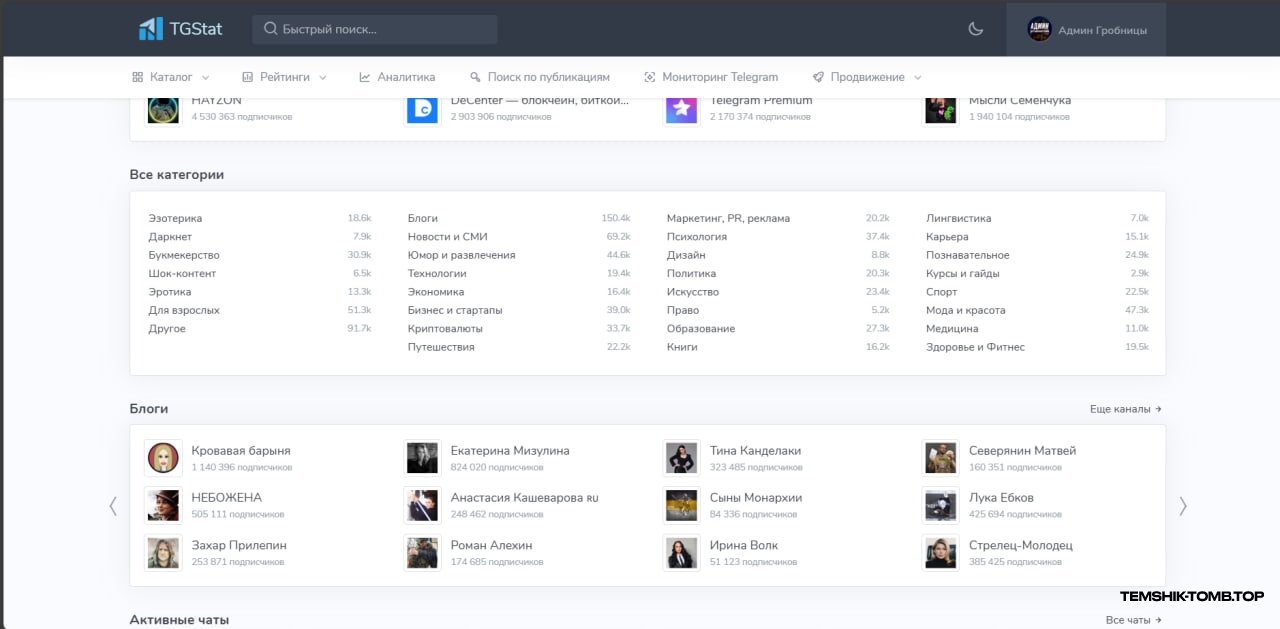The height and width of the screenshot is (629, 1280).
Task: Click the magnifier icon in quick search
Action: pos(270,29)
